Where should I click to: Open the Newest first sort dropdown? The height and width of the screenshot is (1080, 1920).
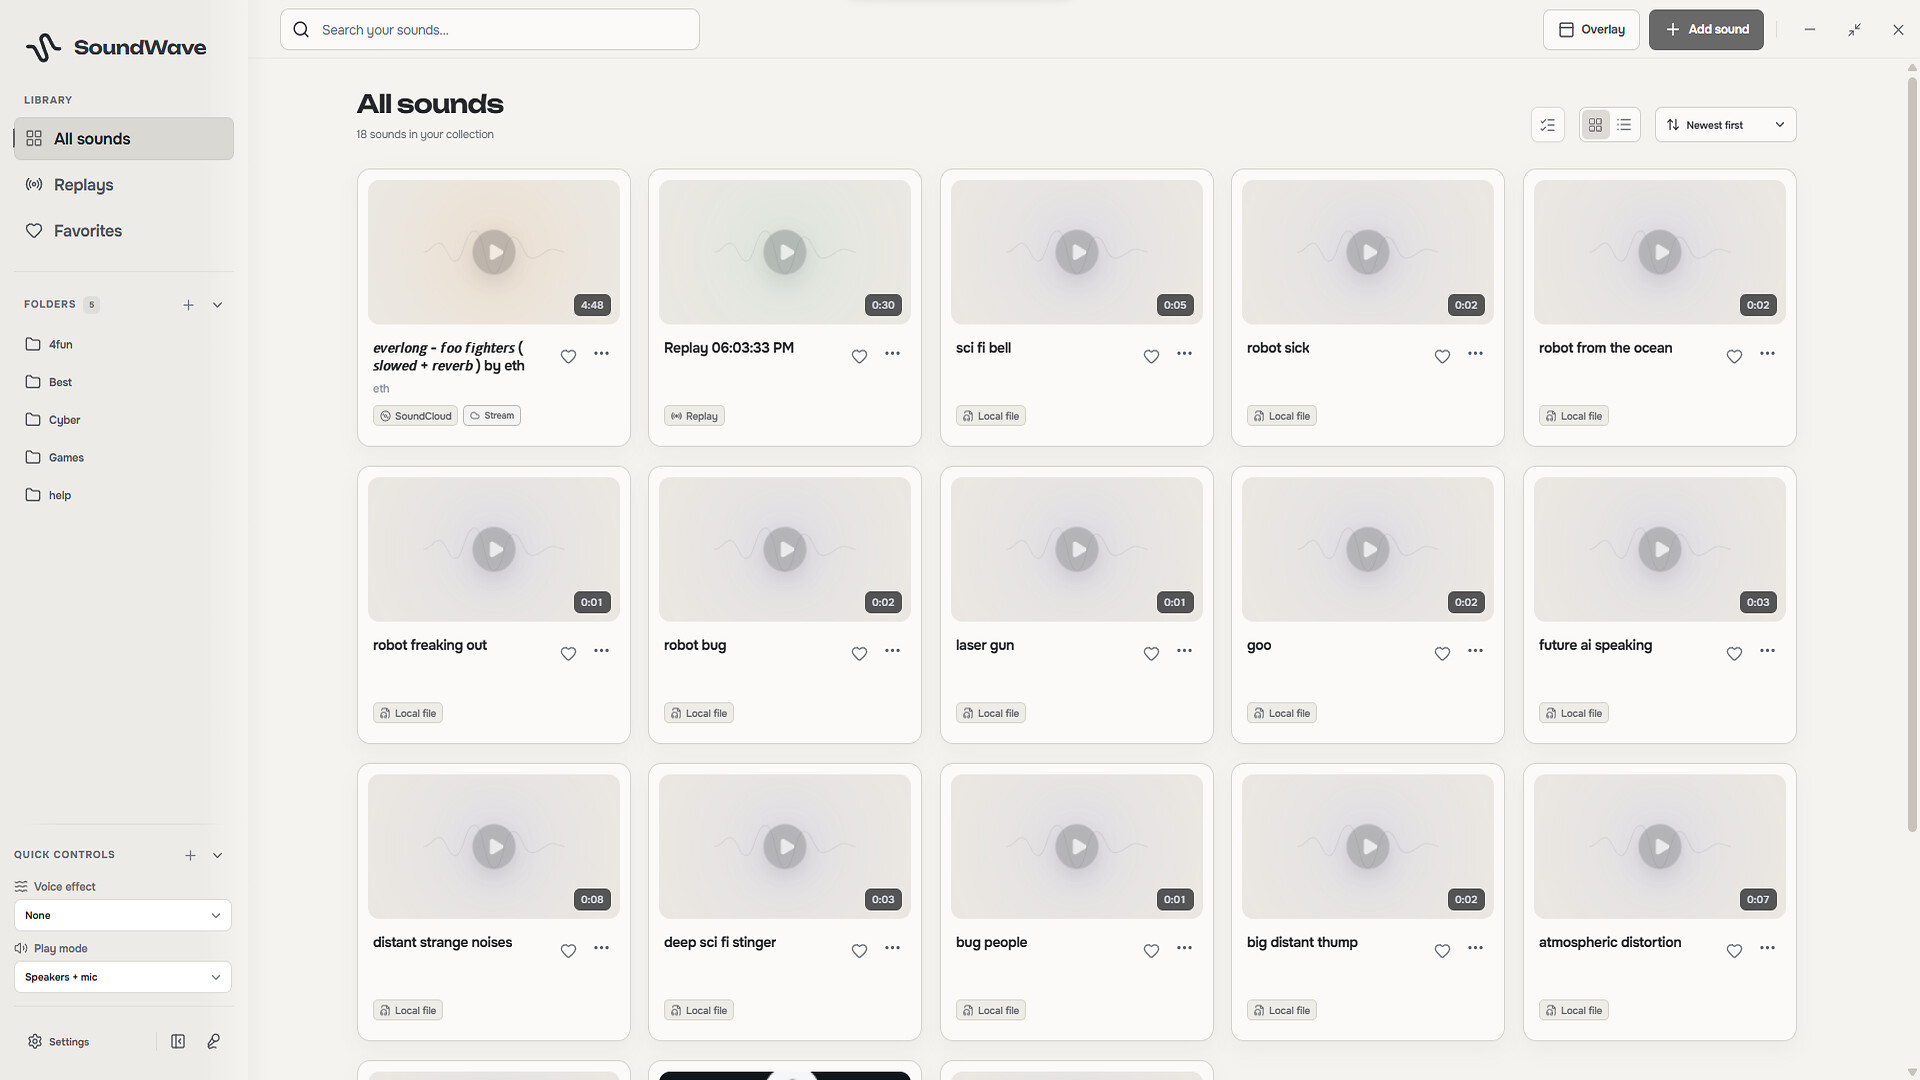click(1725, 125)
